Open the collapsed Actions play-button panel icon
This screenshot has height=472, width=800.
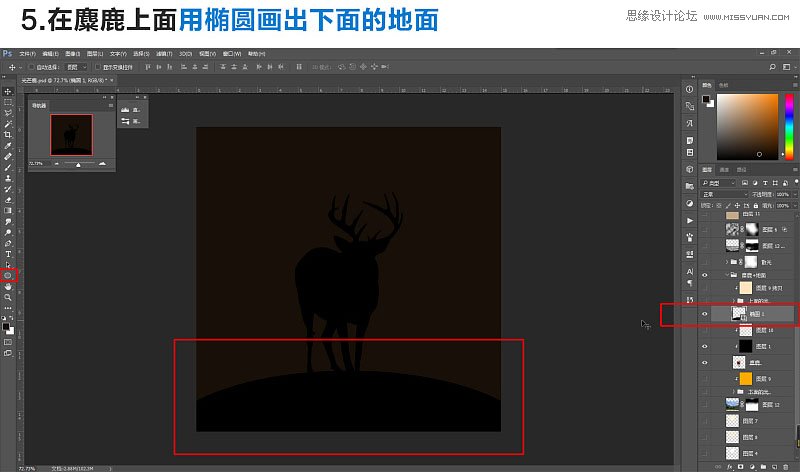pyautogui.click(x=690, y=220)
